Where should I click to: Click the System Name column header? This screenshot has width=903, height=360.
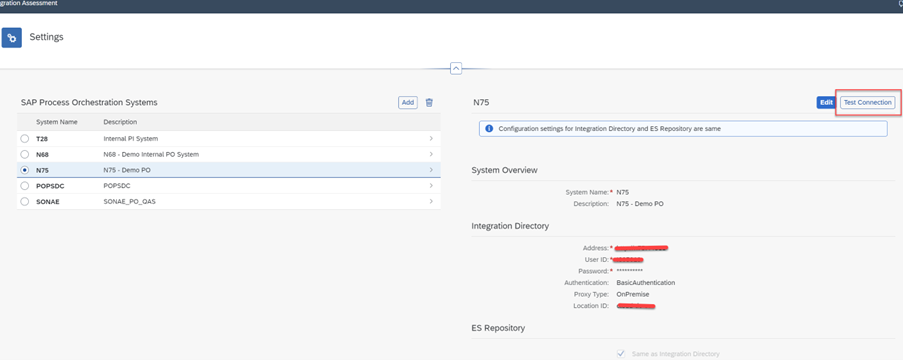56,122
